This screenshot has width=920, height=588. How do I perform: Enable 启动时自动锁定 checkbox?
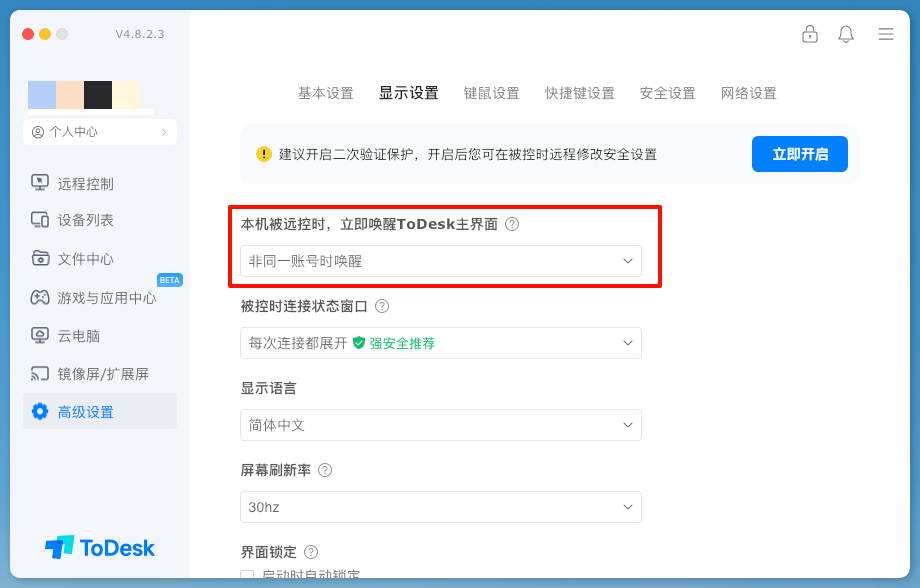tap(247, 576)
